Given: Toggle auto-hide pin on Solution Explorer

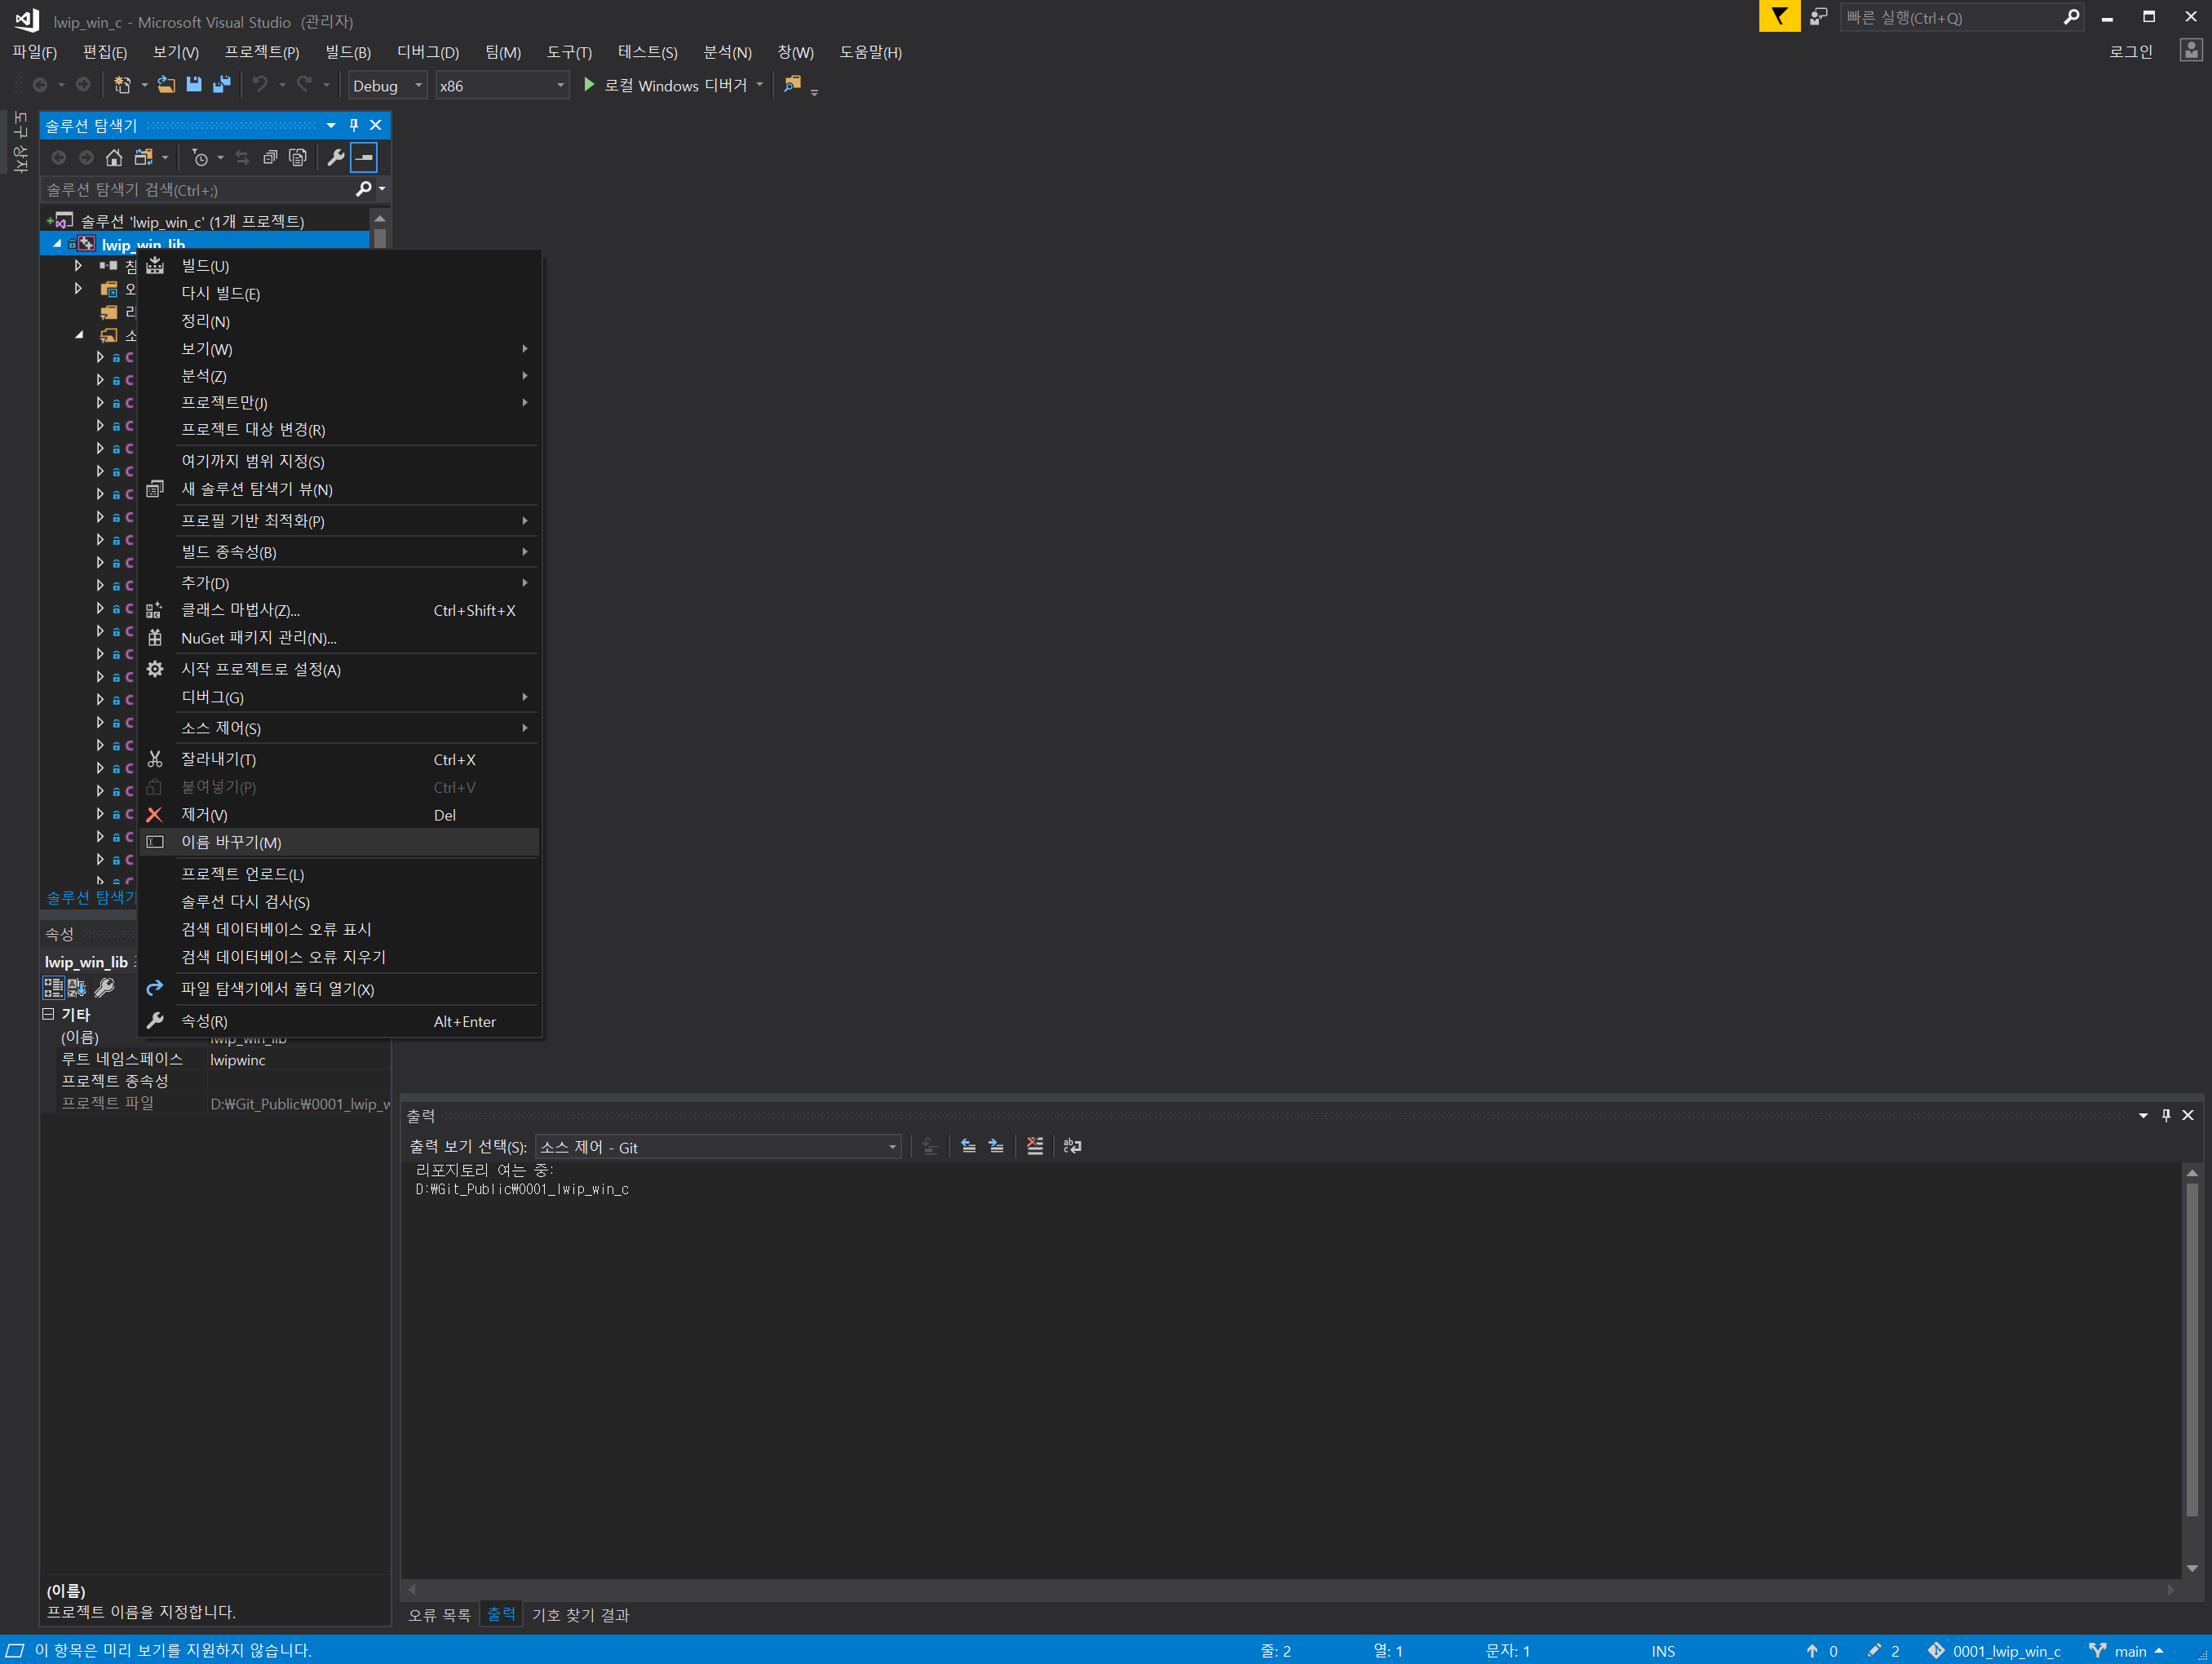Looking at the screenshot, I should click(353, 125).
